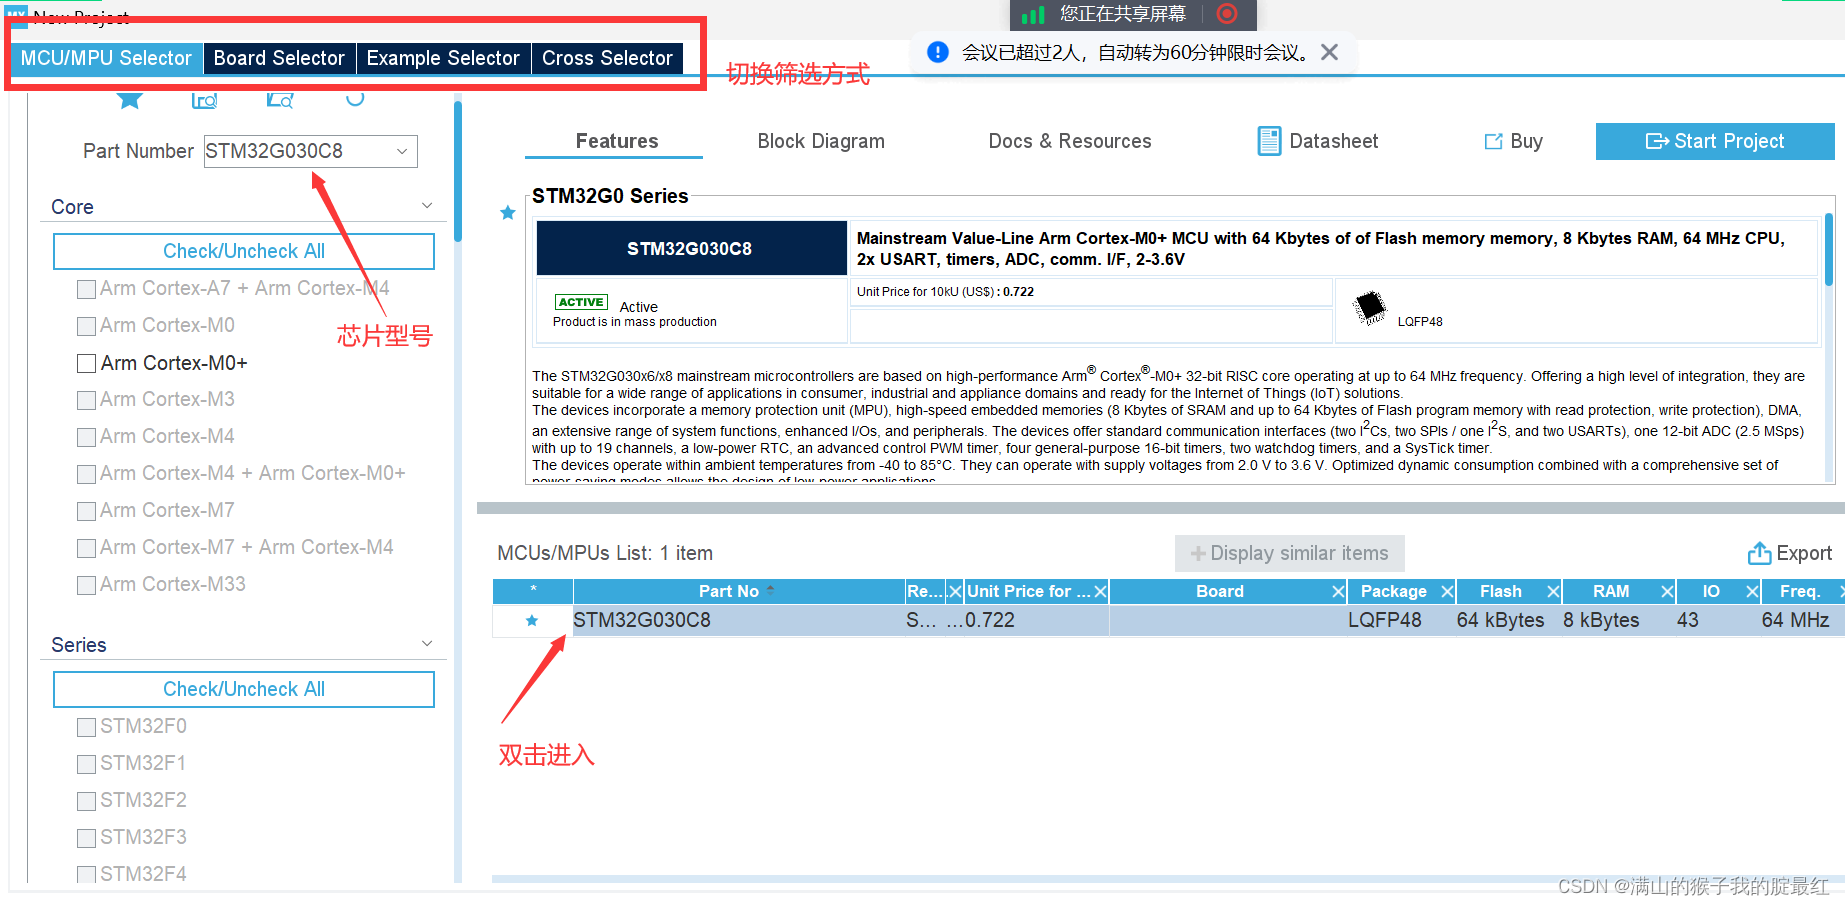
Task: Click the screen sharing signal bars icon
Action: click(x=1033, y=14)
